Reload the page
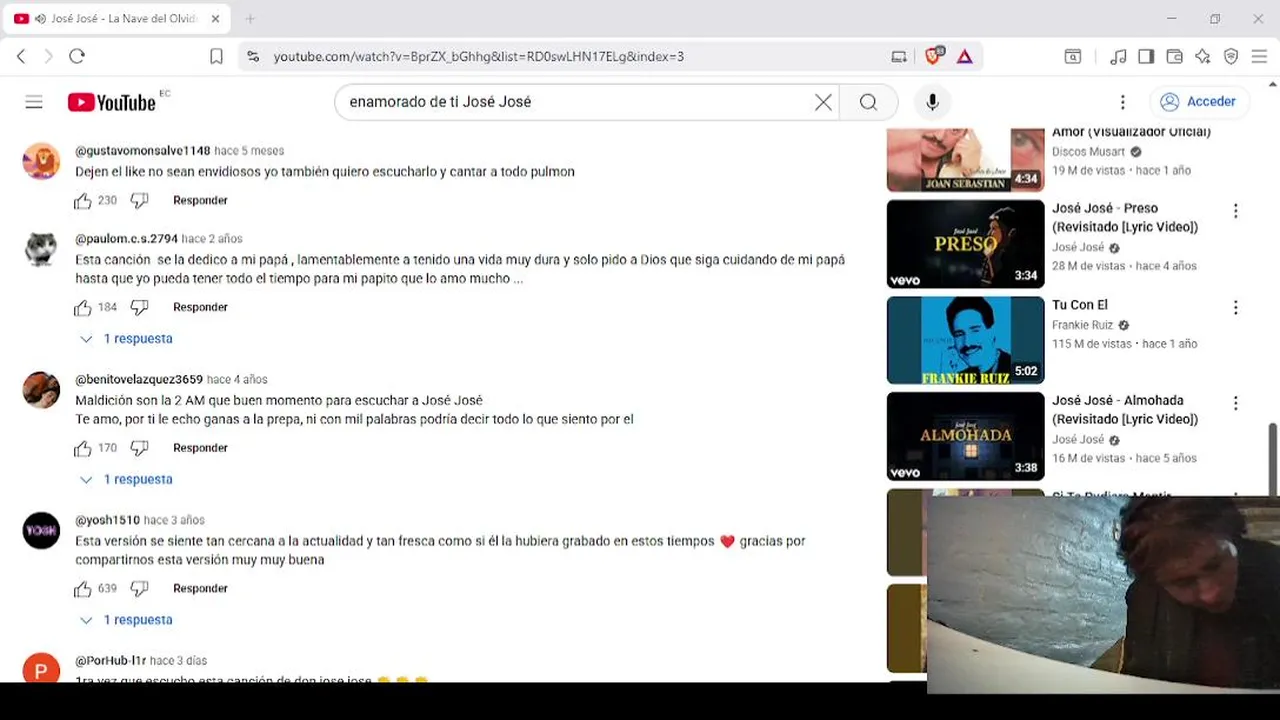This screenshot has width=1280, height=720. (x=77, y=57)
